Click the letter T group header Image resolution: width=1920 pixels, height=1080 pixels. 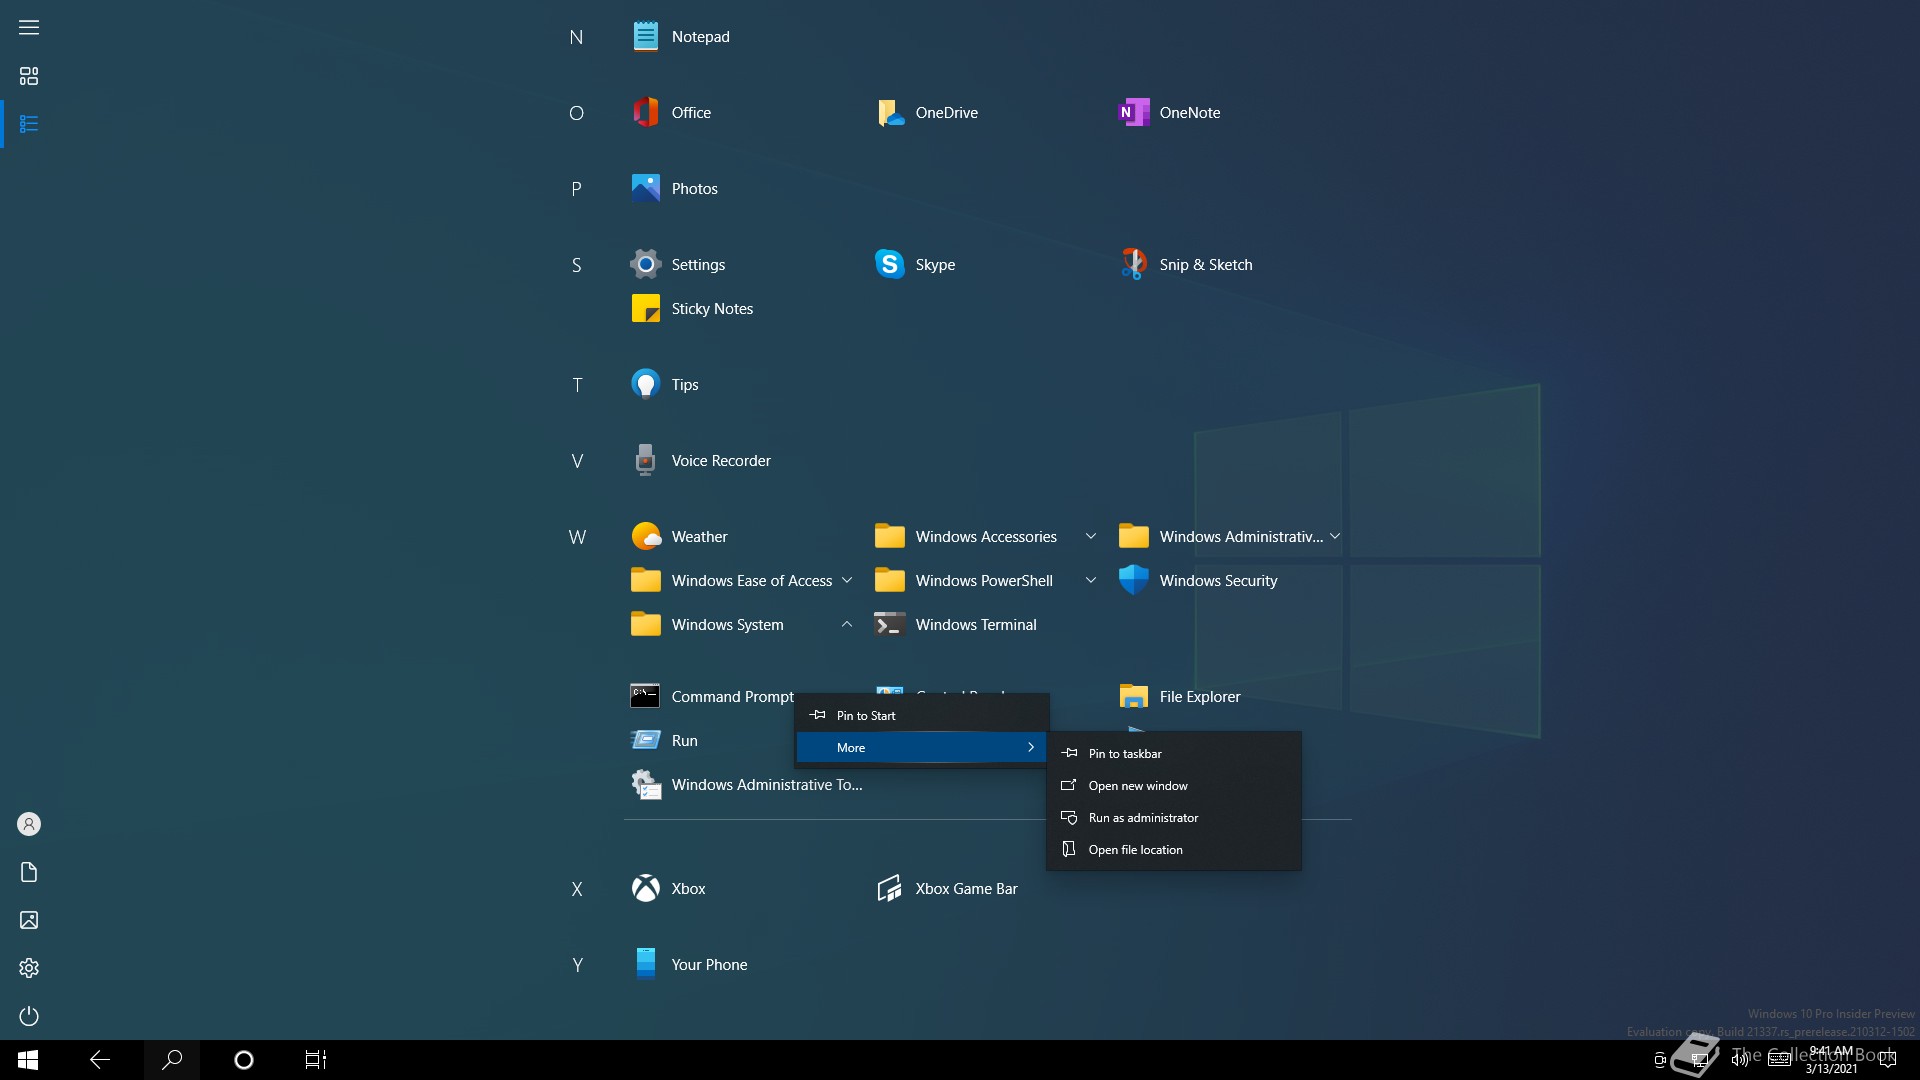pos(577,386)
